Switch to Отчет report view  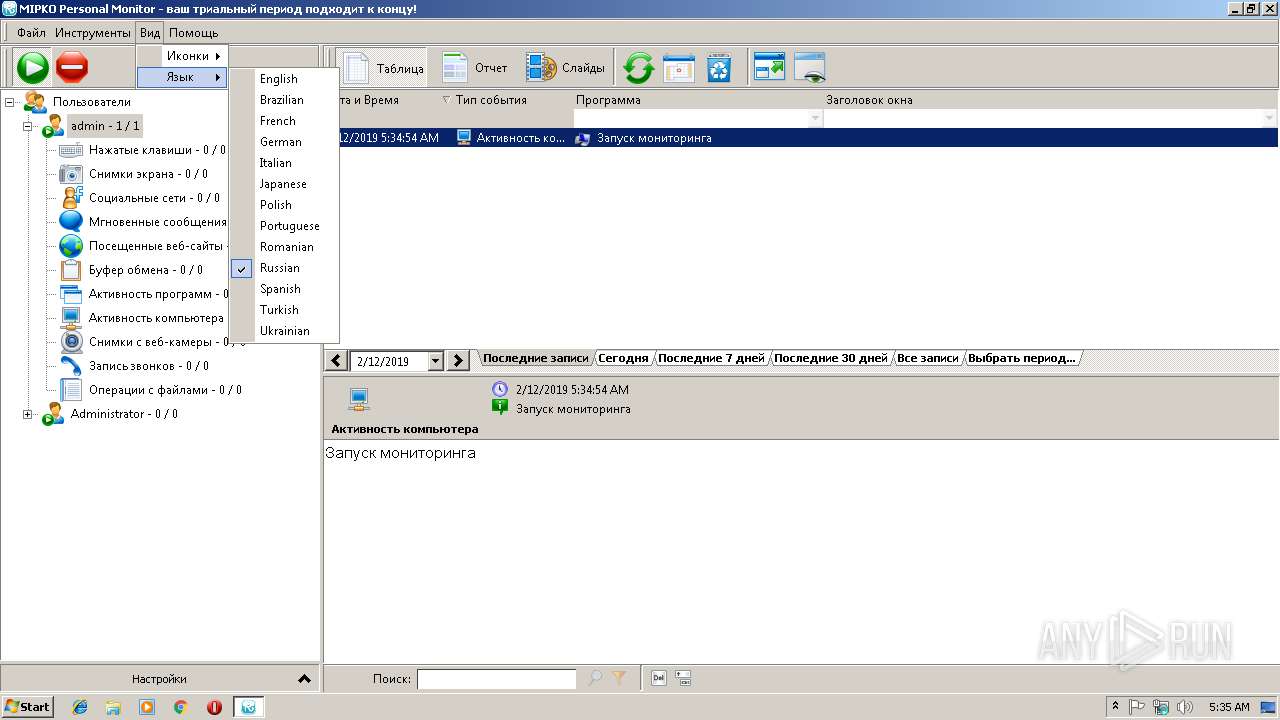pos(475,68)
